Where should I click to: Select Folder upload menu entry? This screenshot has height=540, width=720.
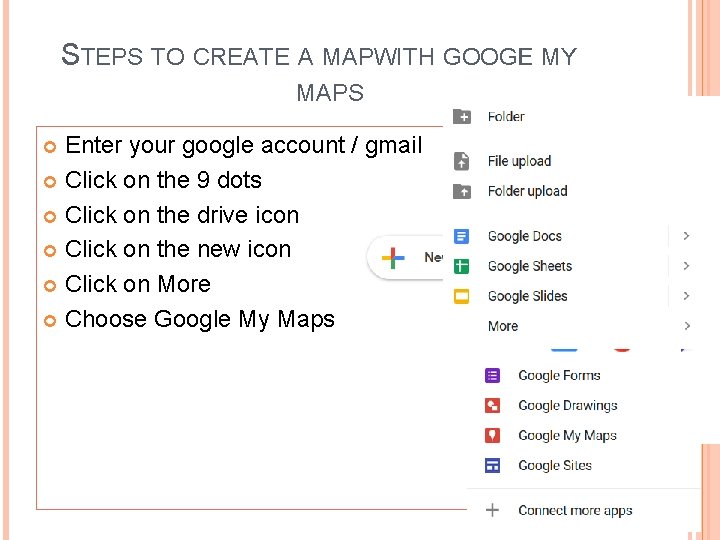[528, 191]
